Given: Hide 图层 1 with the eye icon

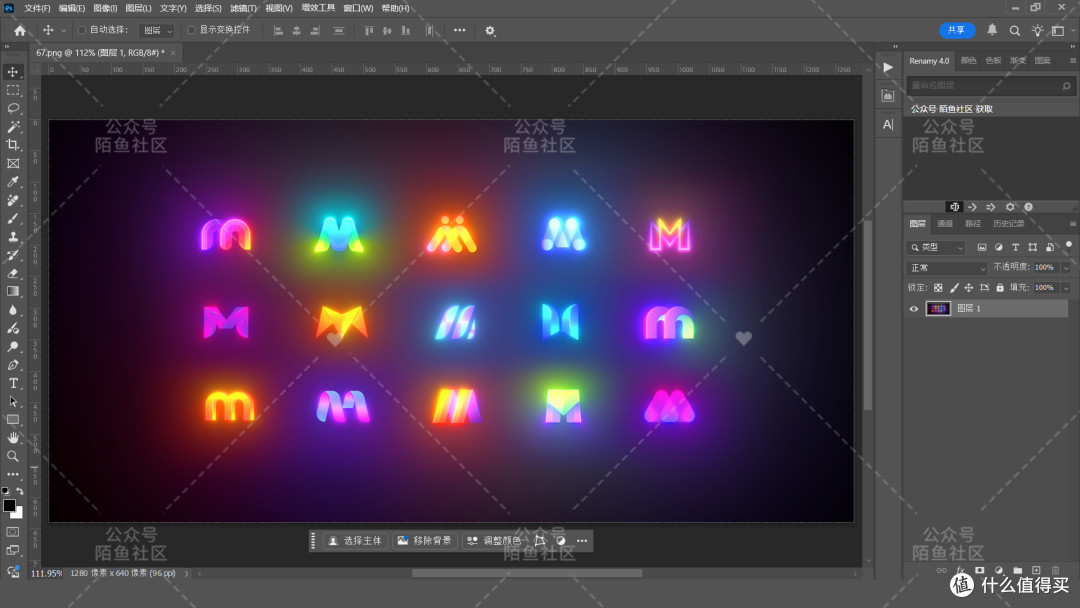Looking at the screenshot, I should (914, 308).
